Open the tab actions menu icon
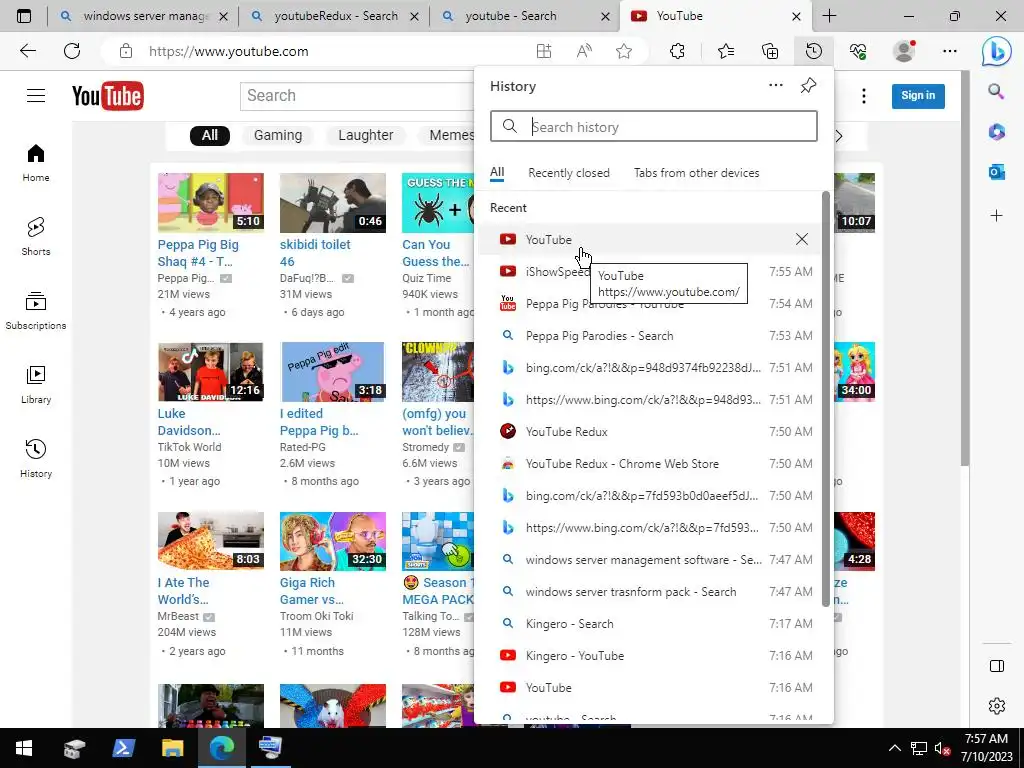The height and width of the screenshot is (768, 1024). pyautogui.click(x=24, y=16)
